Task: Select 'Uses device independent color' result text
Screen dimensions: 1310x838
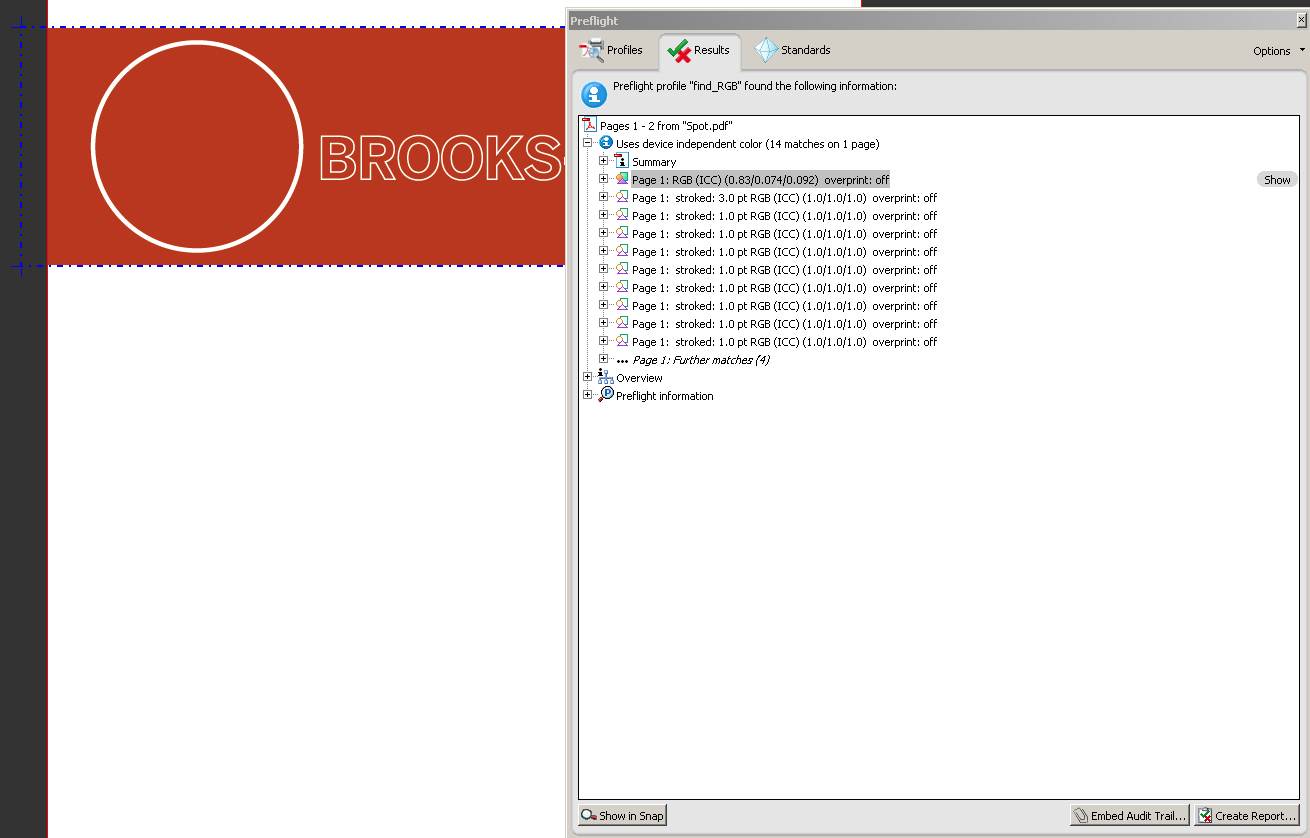Action: 747,144
